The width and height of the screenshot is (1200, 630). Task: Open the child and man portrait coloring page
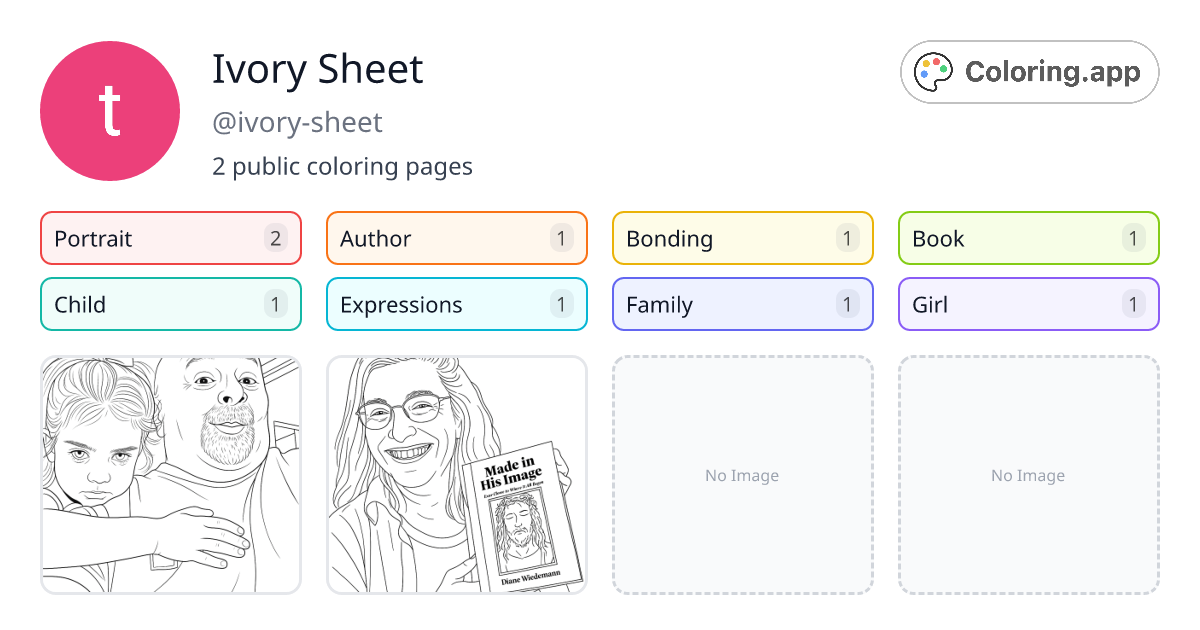tap(170, 475)
